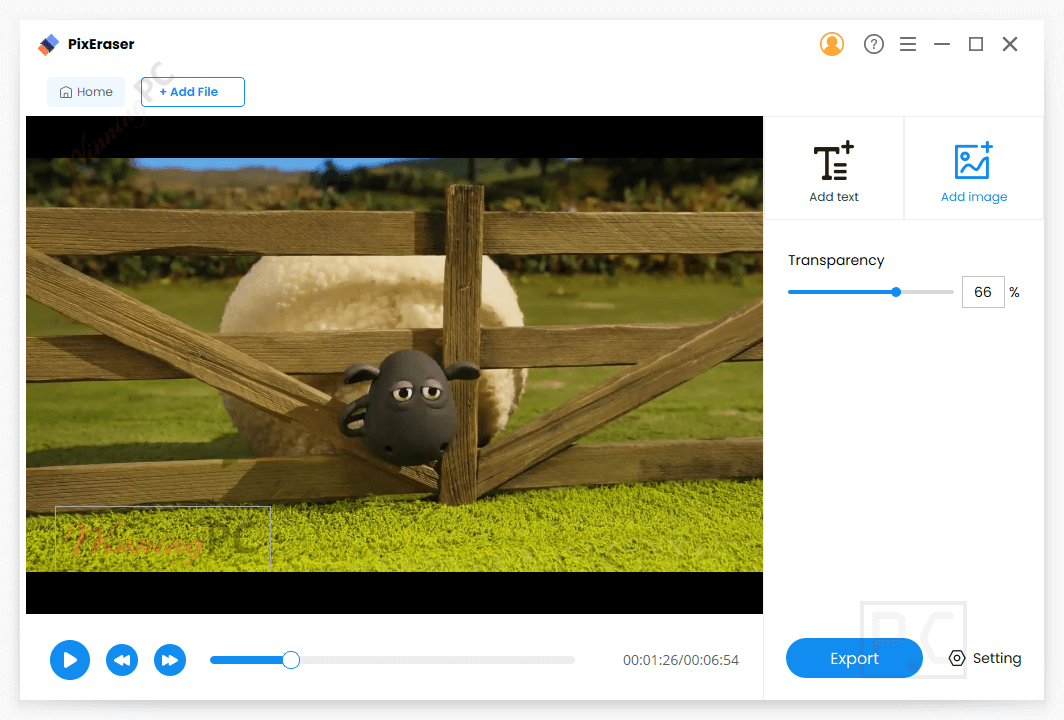Screen dimensions: 1064x720
Task: Close the PixEraser window
Action: (x=1010, y=44)
